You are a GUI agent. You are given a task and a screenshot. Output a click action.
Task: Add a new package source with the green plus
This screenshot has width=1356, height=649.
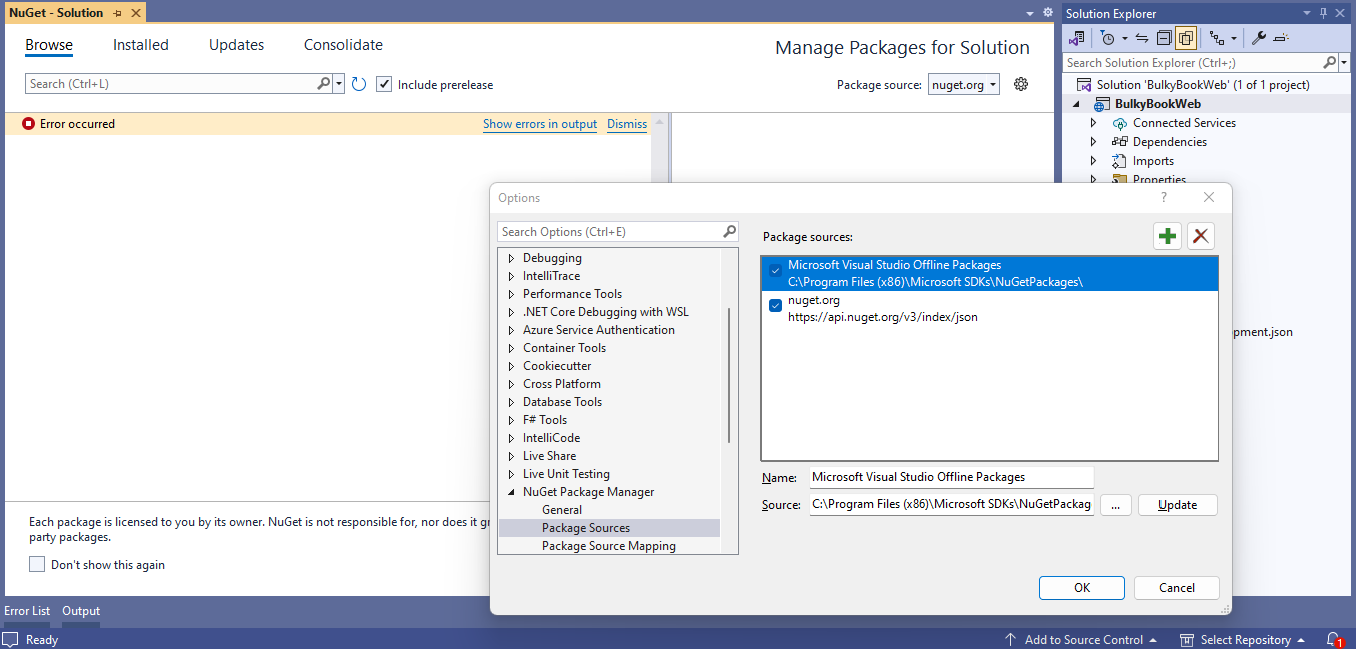[1167, 235]
